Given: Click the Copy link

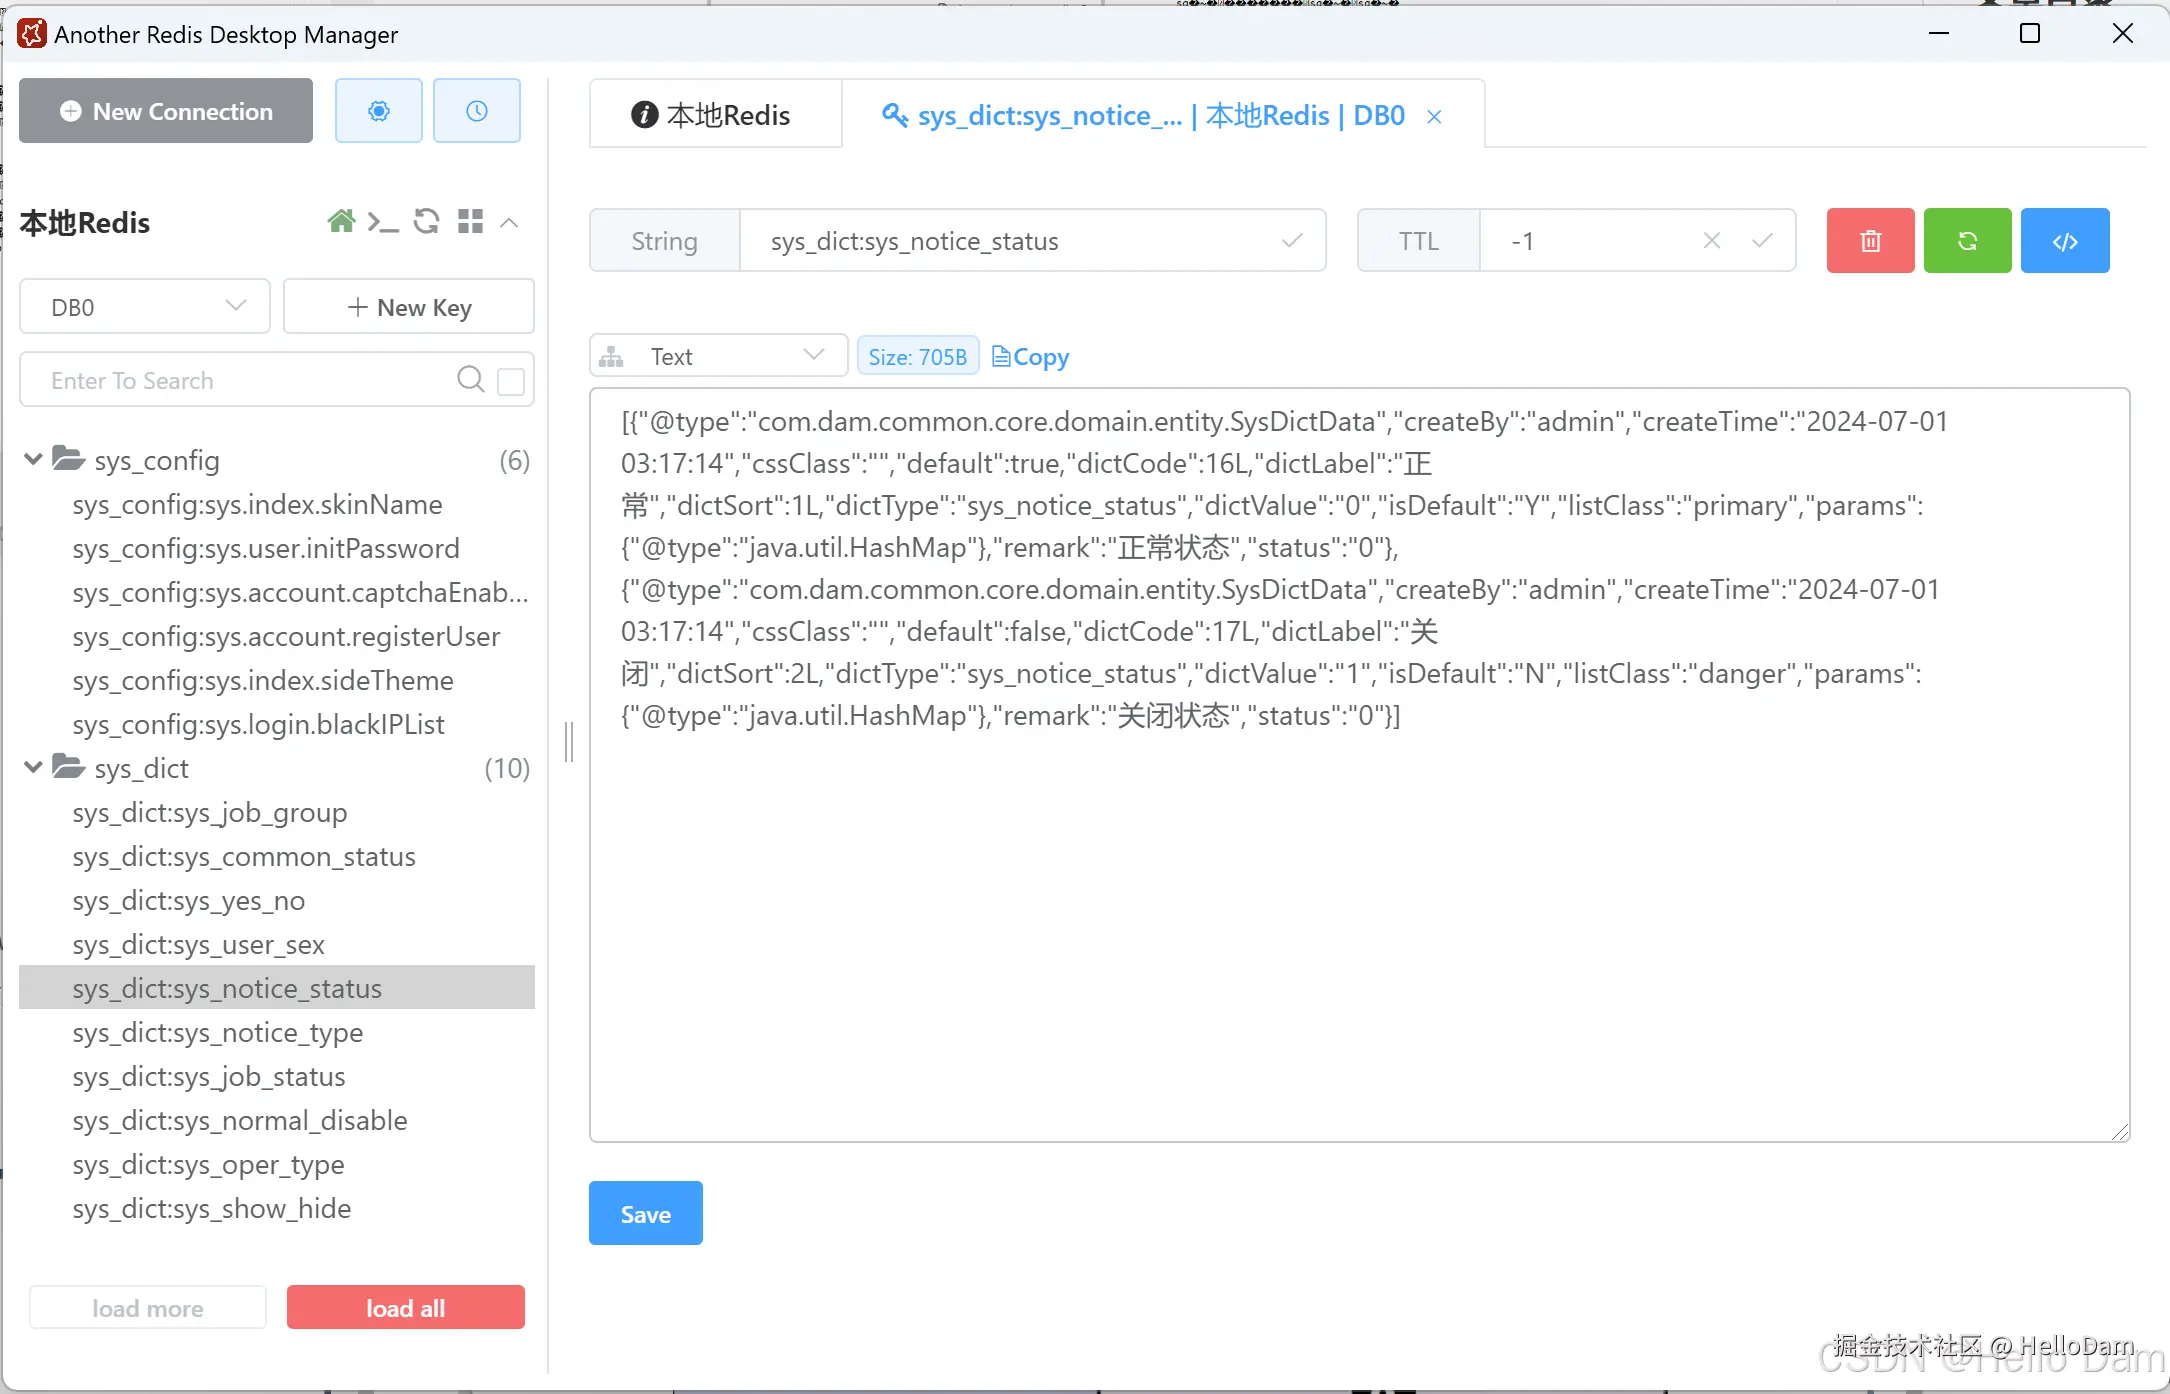Looking at the screenshot, I should (x=1031, y=357).
